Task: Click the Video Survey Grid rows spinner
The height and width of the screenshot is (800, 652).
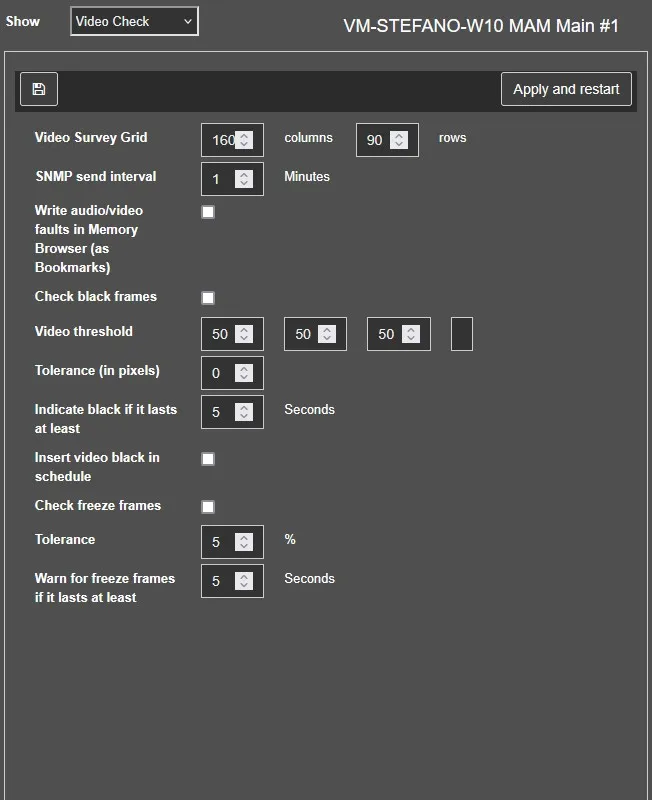Action: (x=399, y=140)
